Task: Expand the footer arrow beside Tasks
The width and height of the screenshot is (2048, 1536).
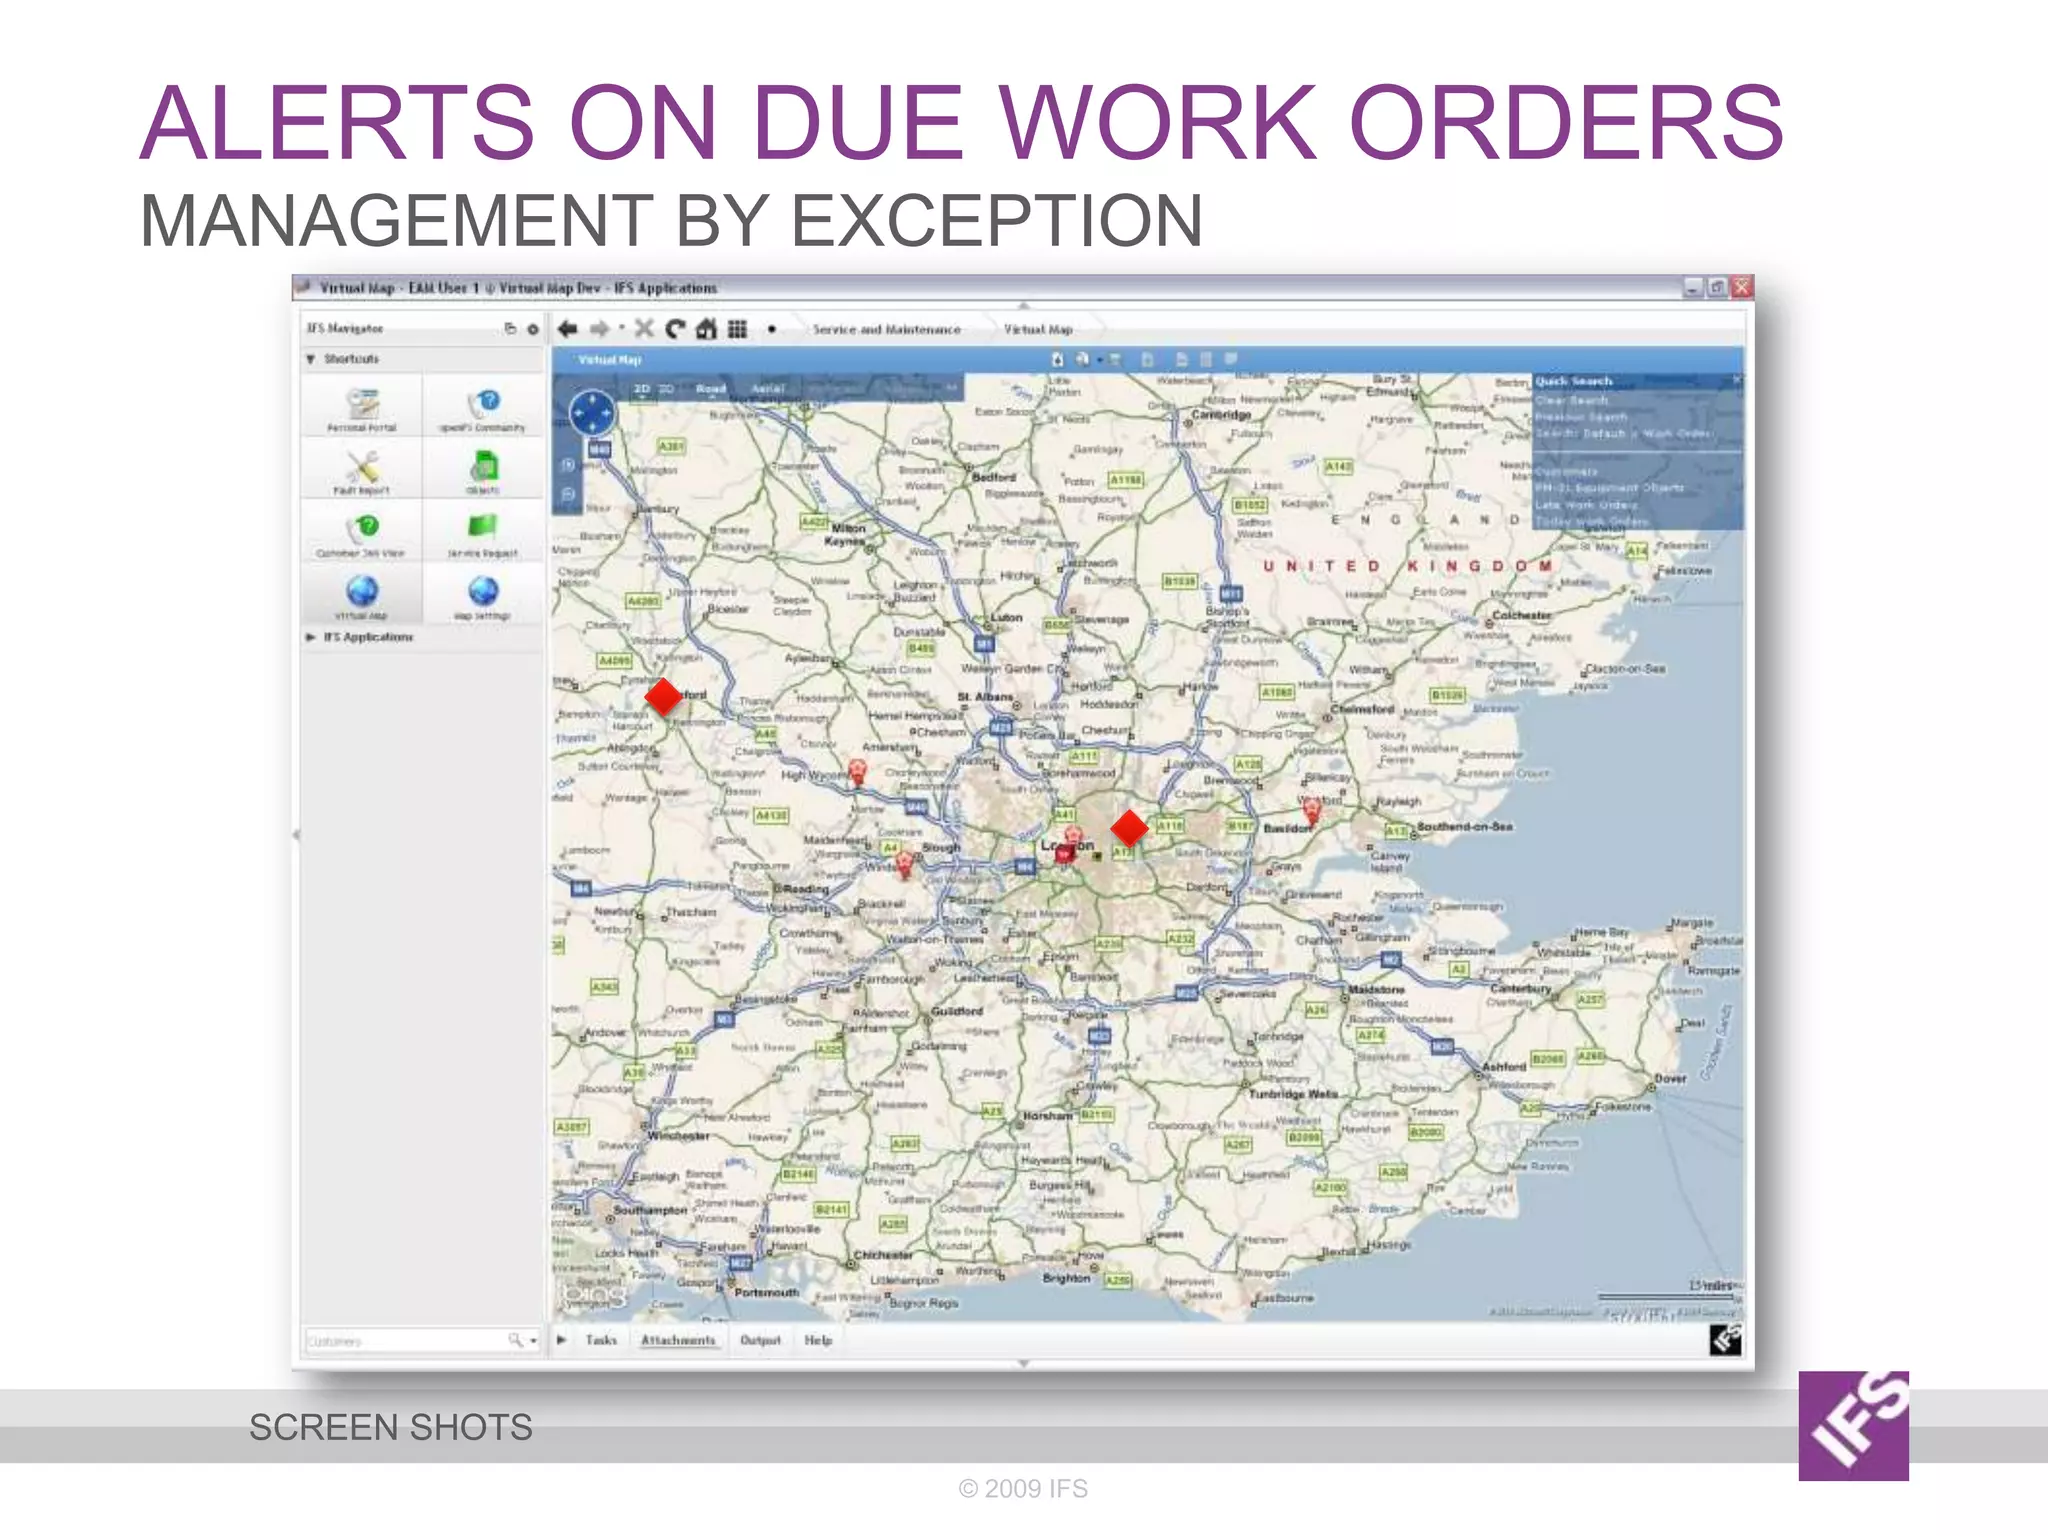Action: [x=562, y=1339]
